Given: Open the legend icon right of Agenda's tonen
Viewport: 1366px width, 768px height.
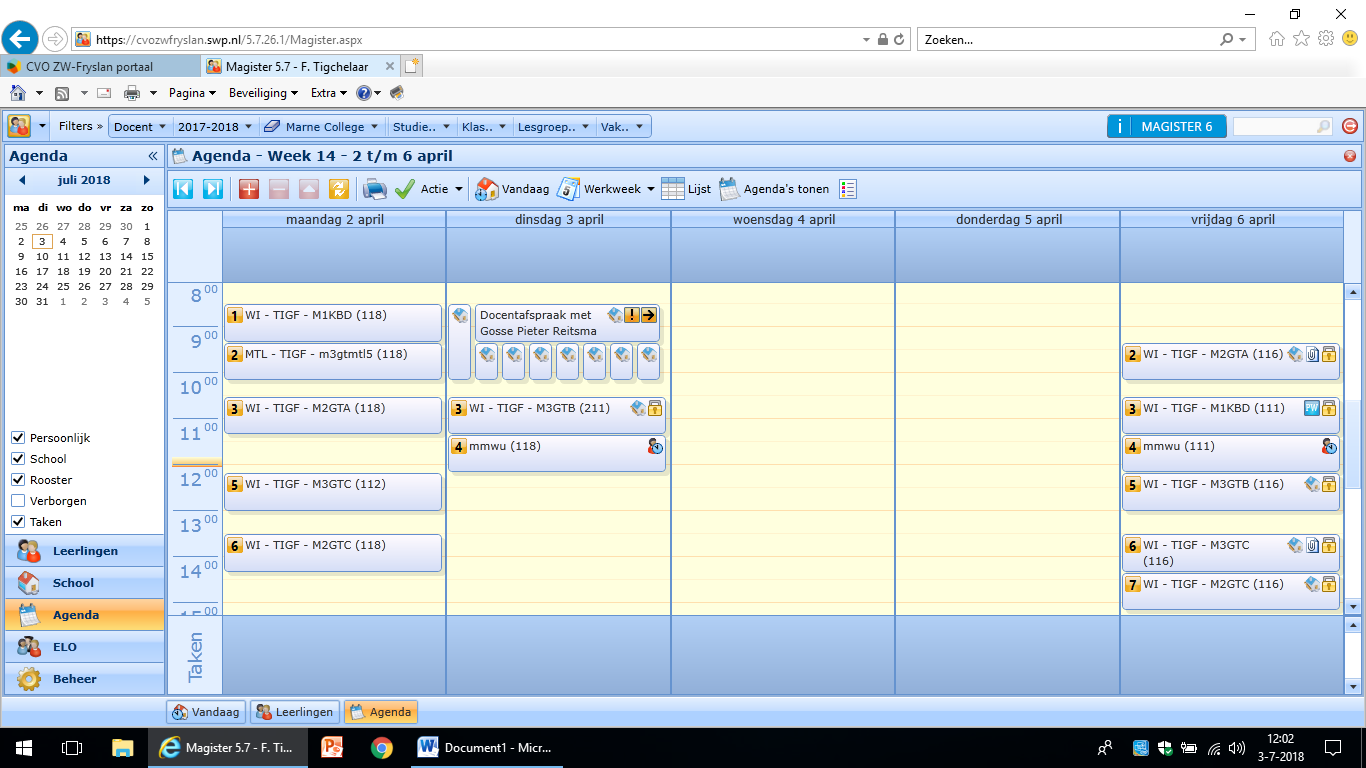Looking at the screenshot, I should pyautogui.click(x=848, y=189).
